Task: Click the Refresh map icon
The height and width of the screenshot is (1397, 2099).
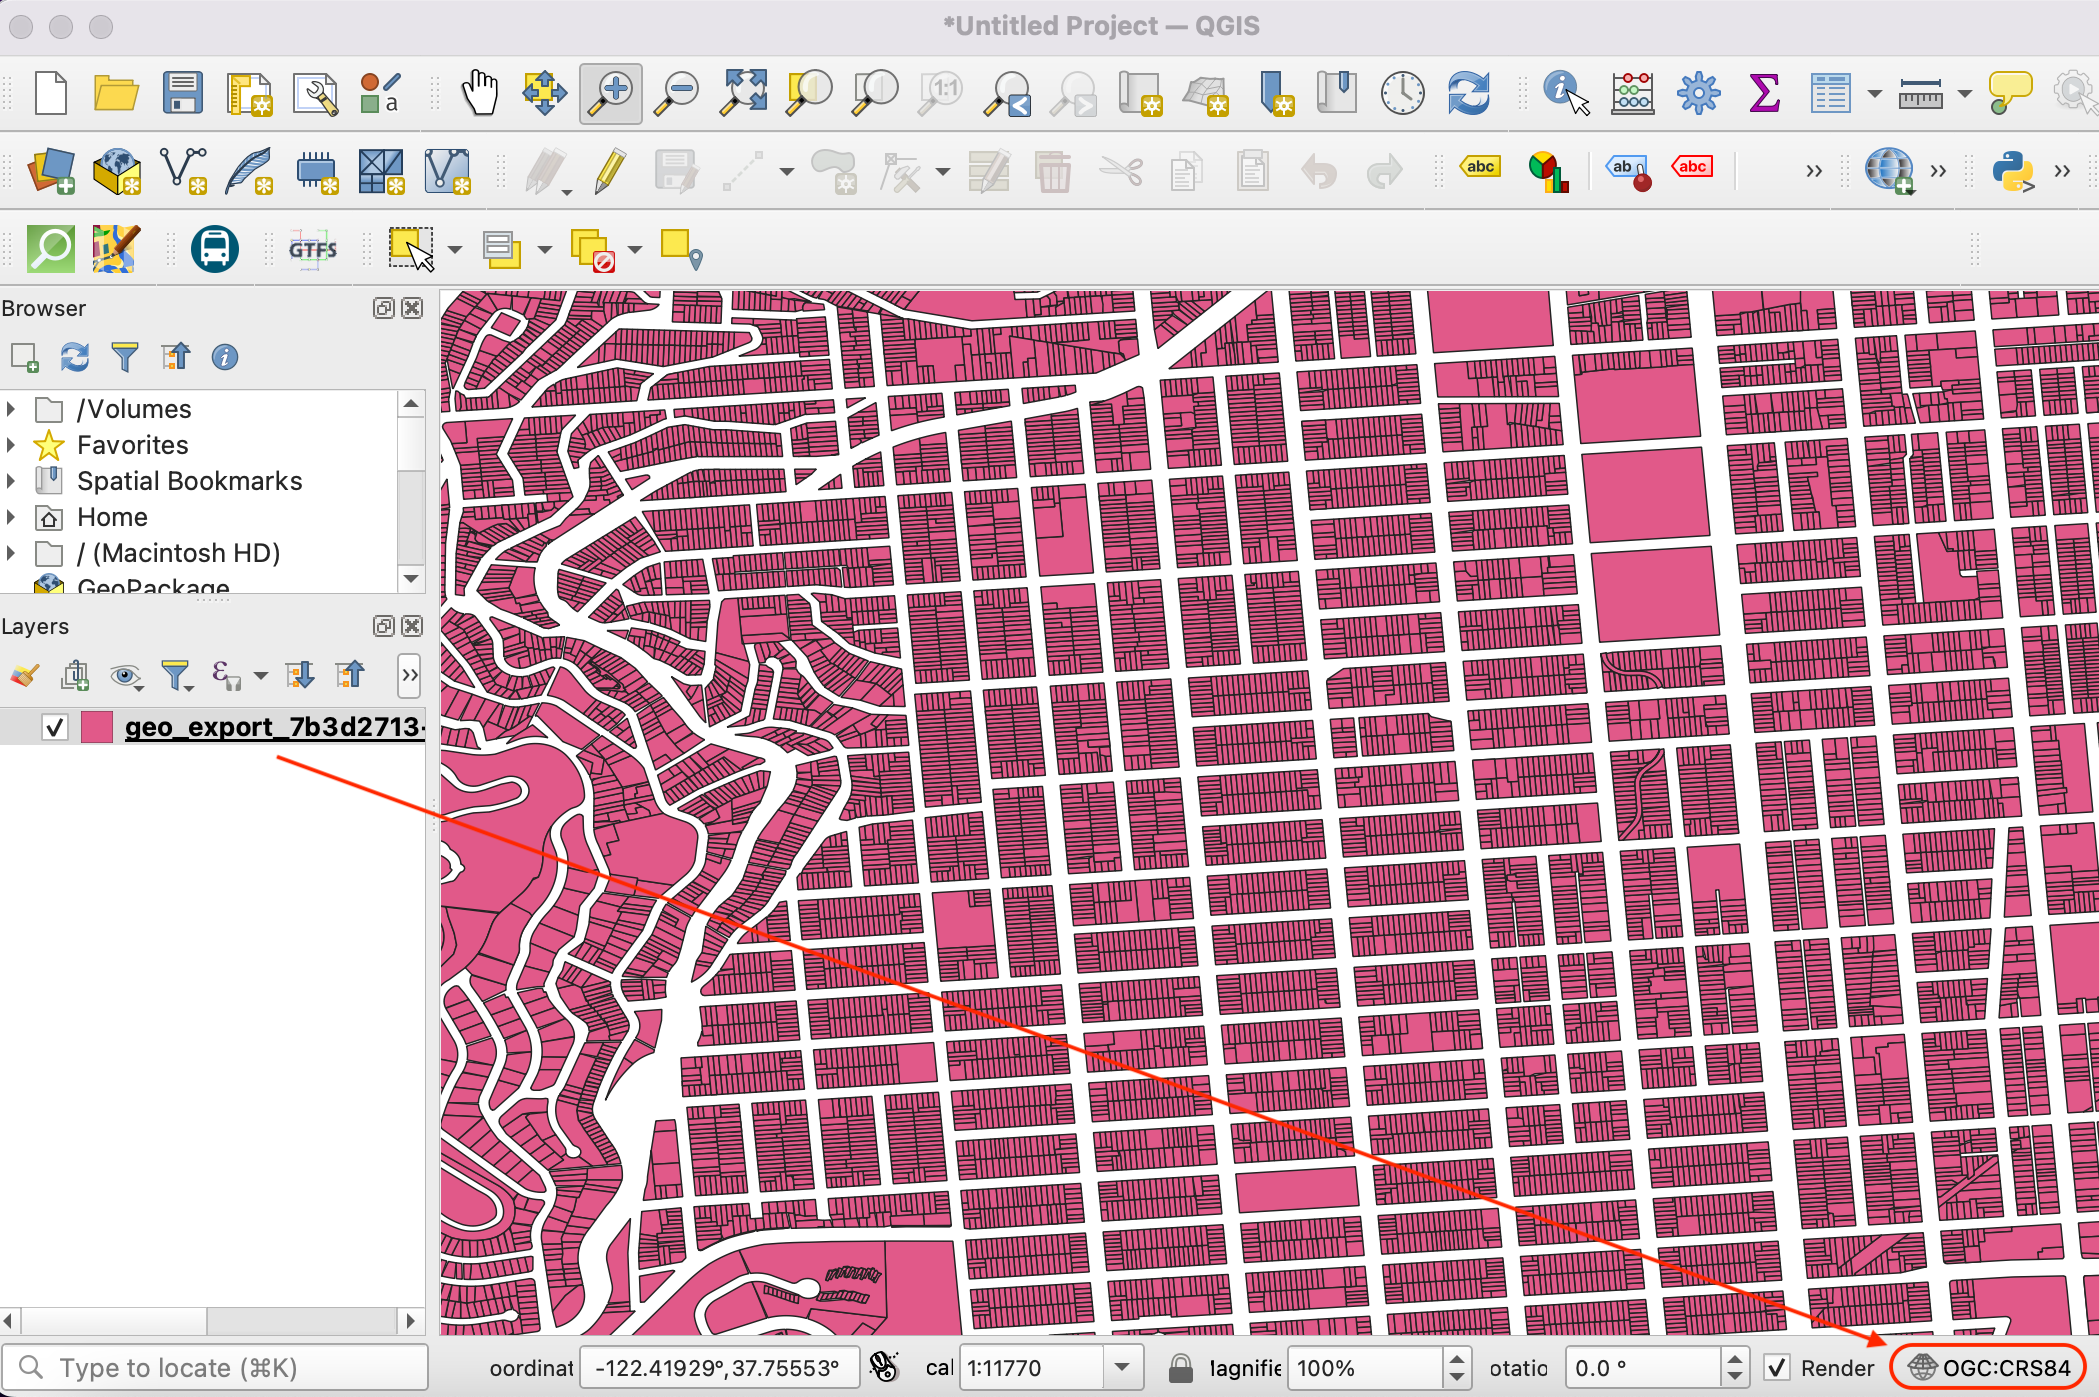Action: 1468,94
